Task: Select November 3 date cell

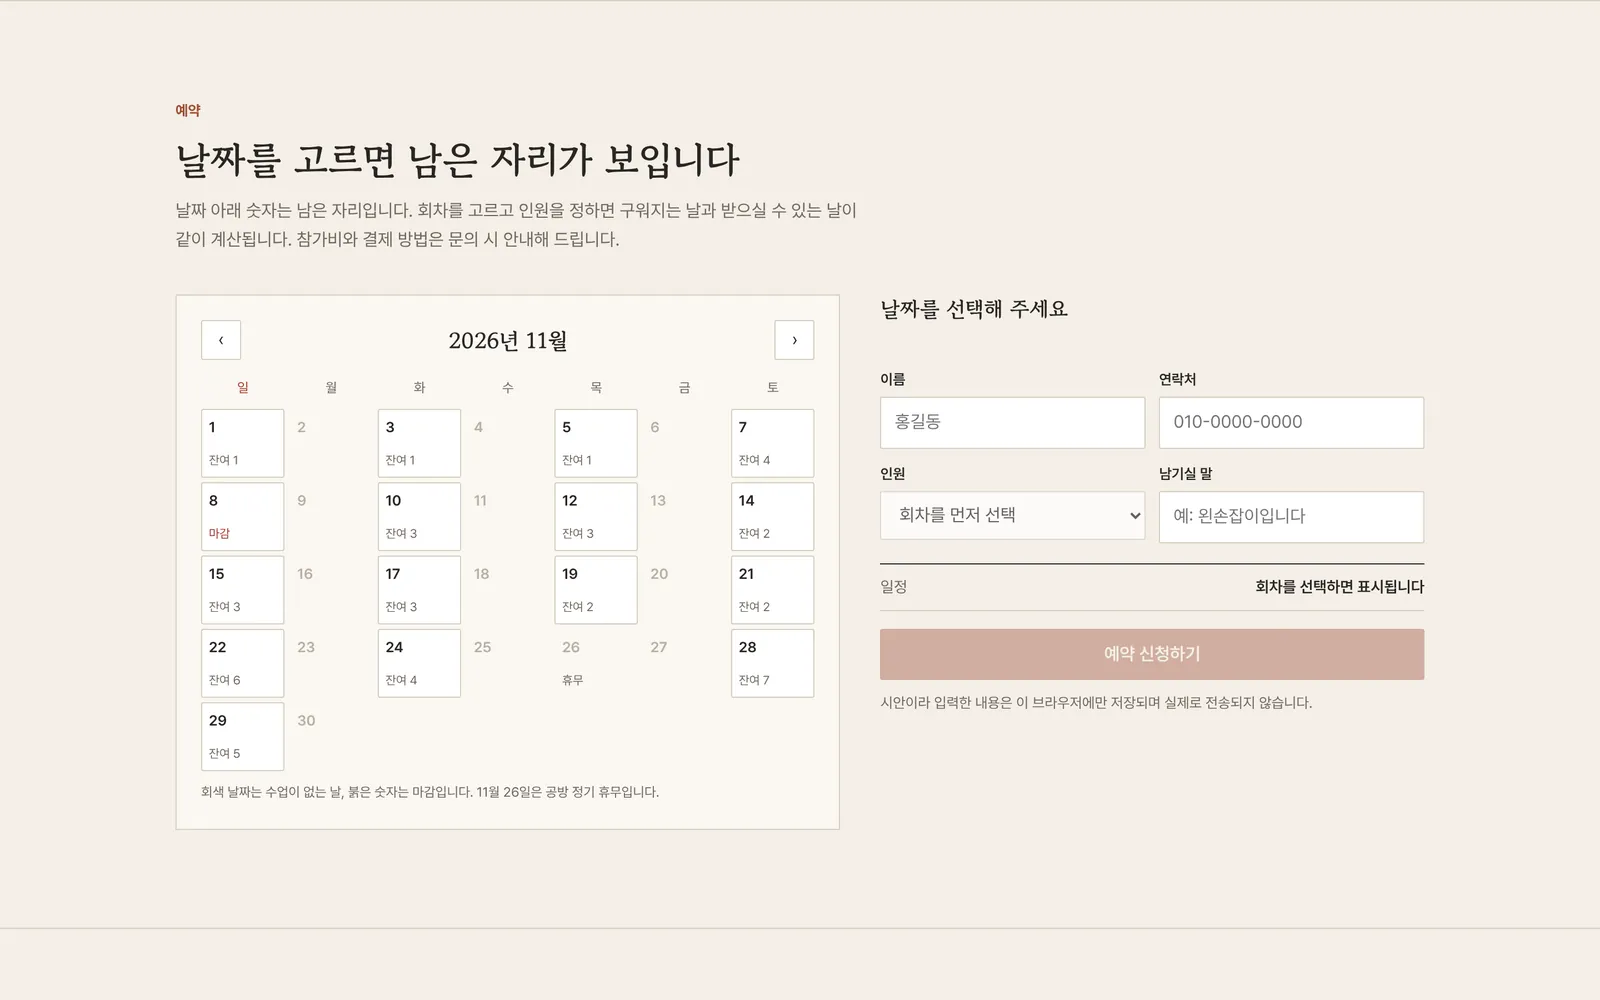Action: pyautogui.click(x=419, y=443)
